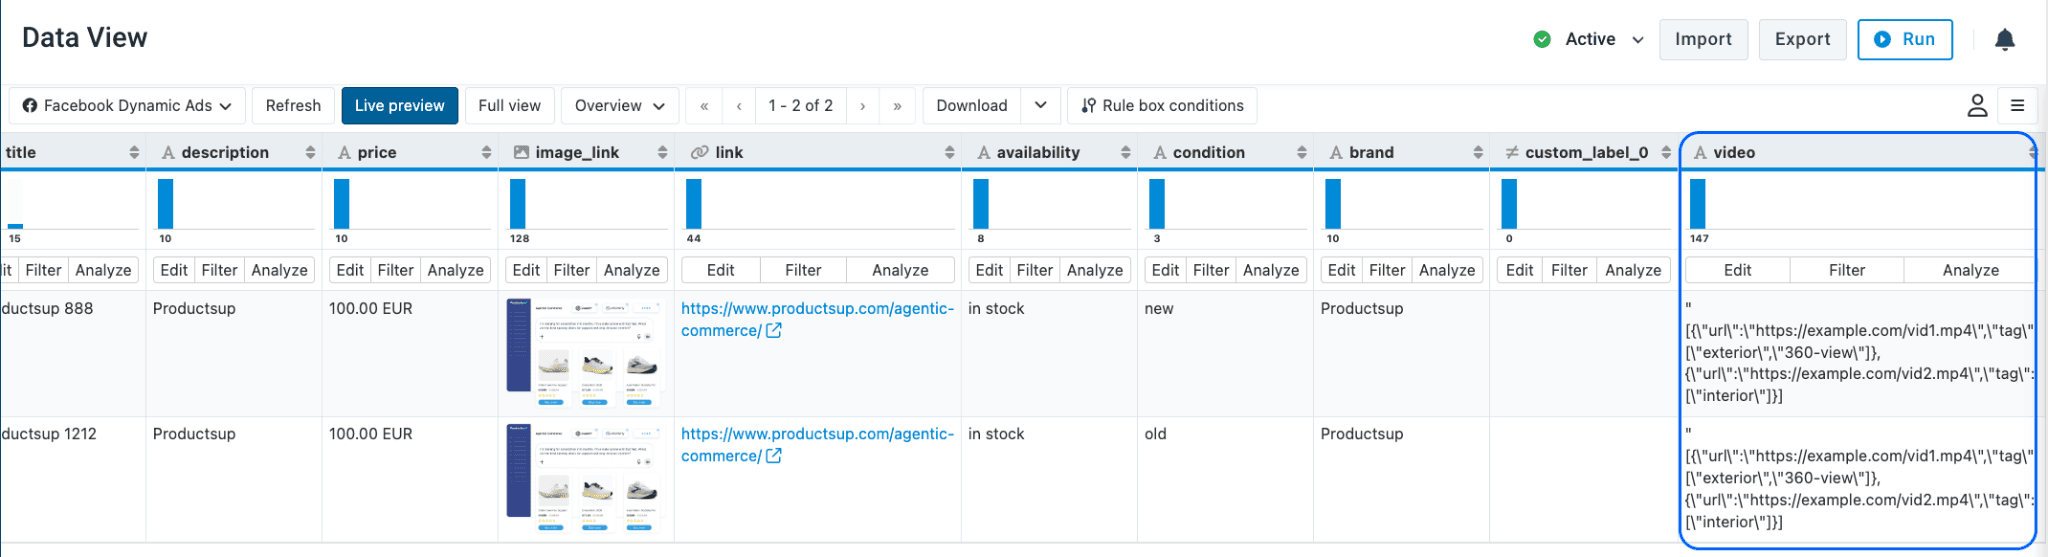This screenshot has width=2048, height=557.
Task: Select the 'Data View' page title
Action: [x=85, y=38]
